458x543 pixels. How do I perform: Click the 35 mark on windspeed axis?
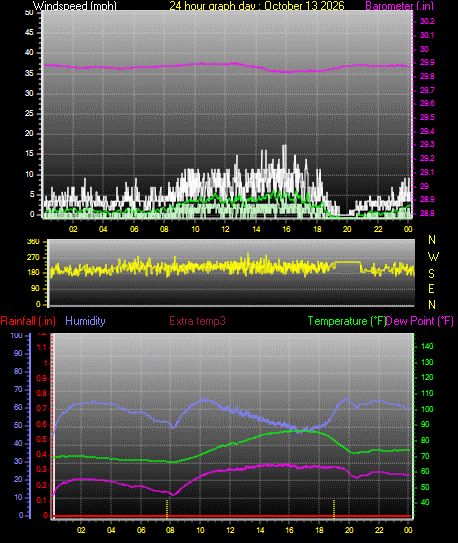click(29, 73)
